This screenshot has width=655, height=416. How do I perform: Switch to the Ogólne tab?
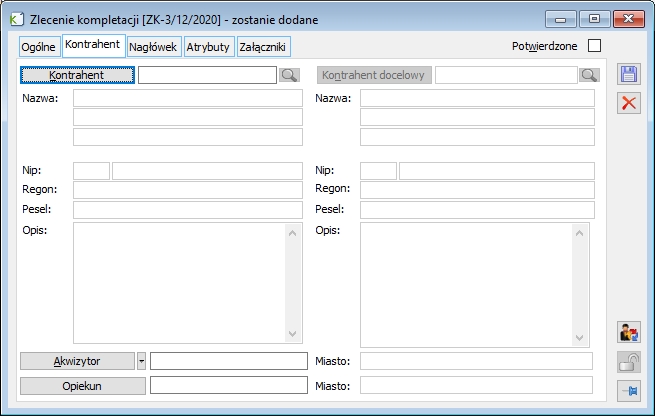coord(39,47)
